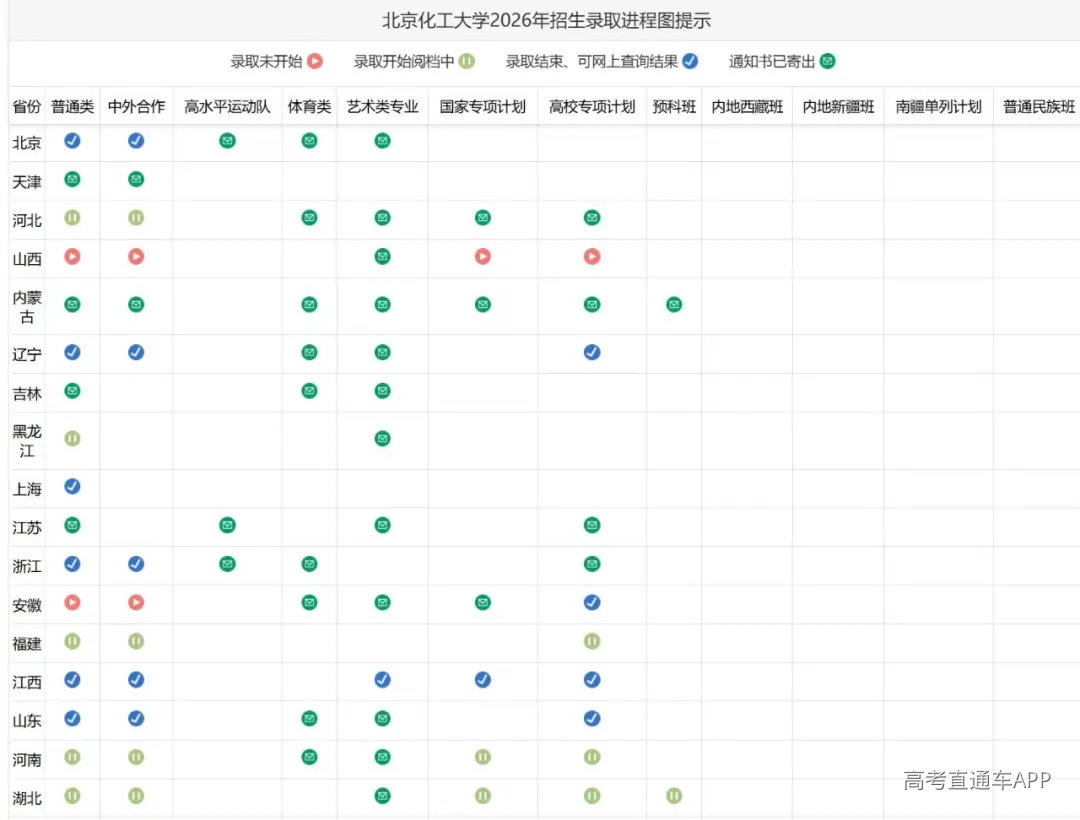Click 黑龙江 普通类 pause status icon
The width and height of the screenshot is (1080, 820).
[72, 438]
